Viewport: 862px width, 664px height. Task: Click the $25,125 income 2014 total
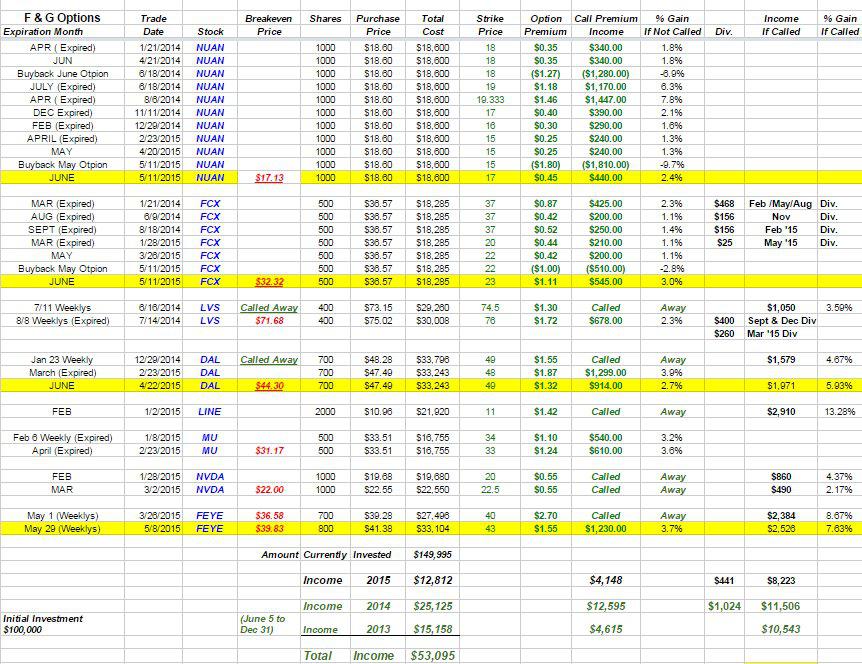pyautogui.click(x=433, y=606)
